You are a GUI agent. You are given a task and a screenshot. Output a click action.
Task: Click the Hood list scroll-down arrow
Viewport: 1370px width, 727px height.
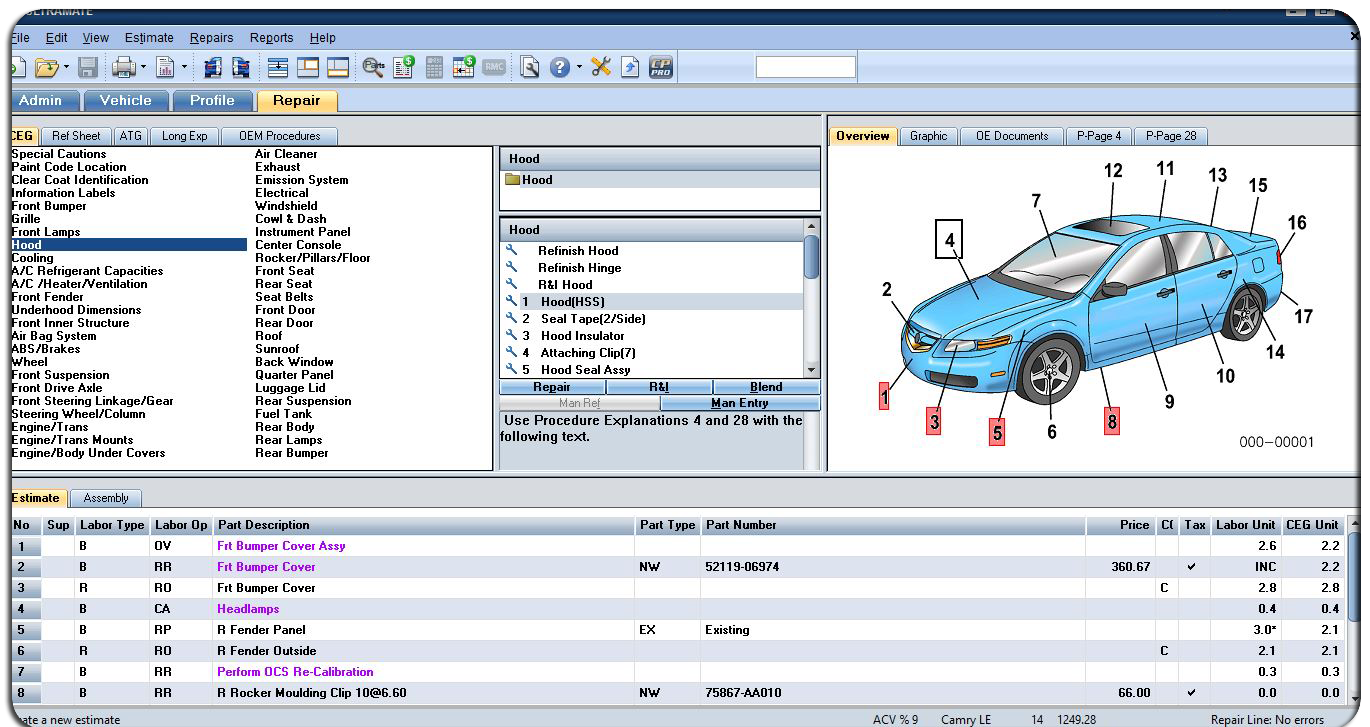pyautogui.click(x=812, y=370)
